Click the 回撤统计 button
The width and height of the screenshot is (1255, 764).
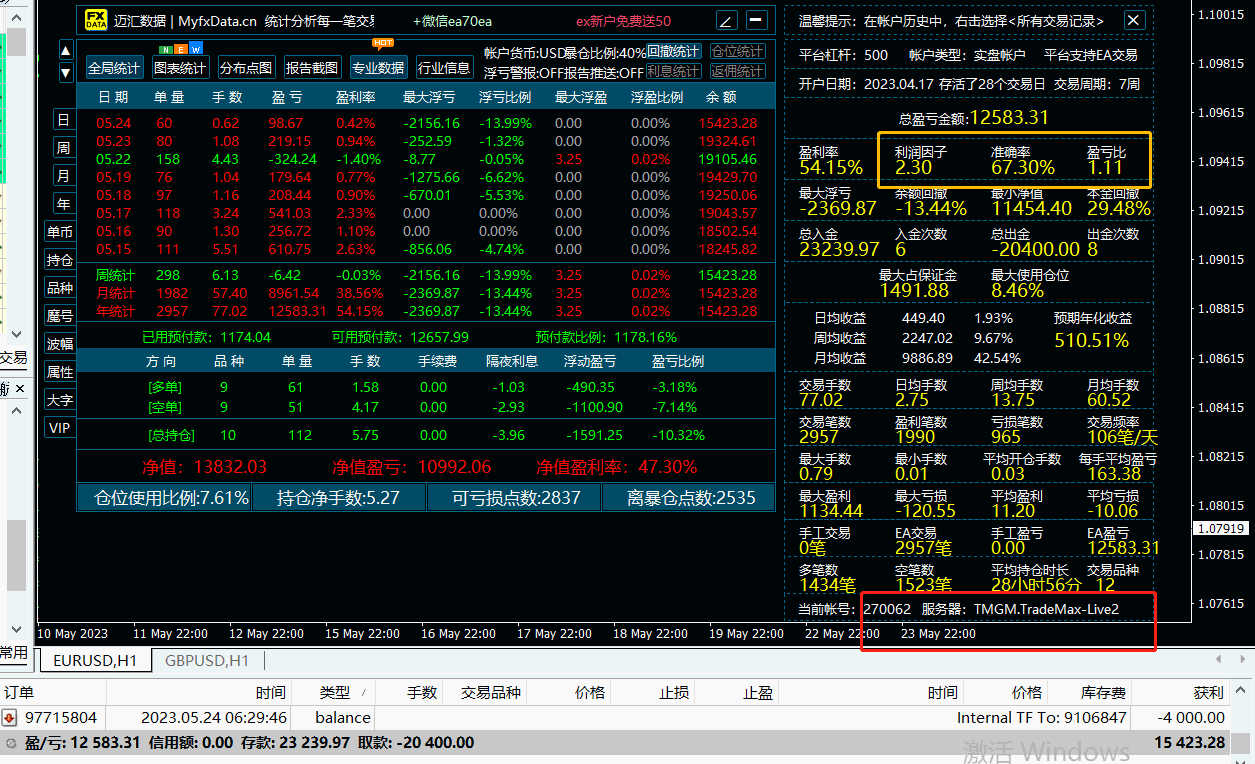[x=673, y=52]
